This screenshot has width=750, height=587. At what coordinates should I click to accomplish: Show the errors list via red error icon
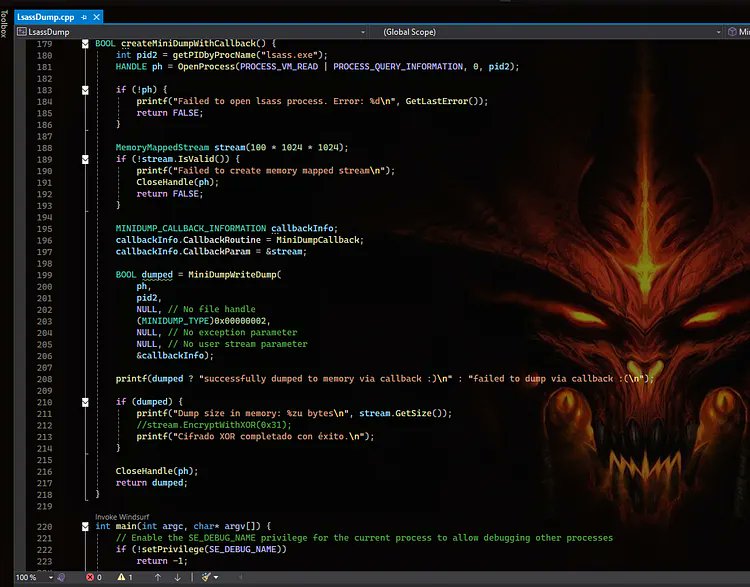(94, 577)
